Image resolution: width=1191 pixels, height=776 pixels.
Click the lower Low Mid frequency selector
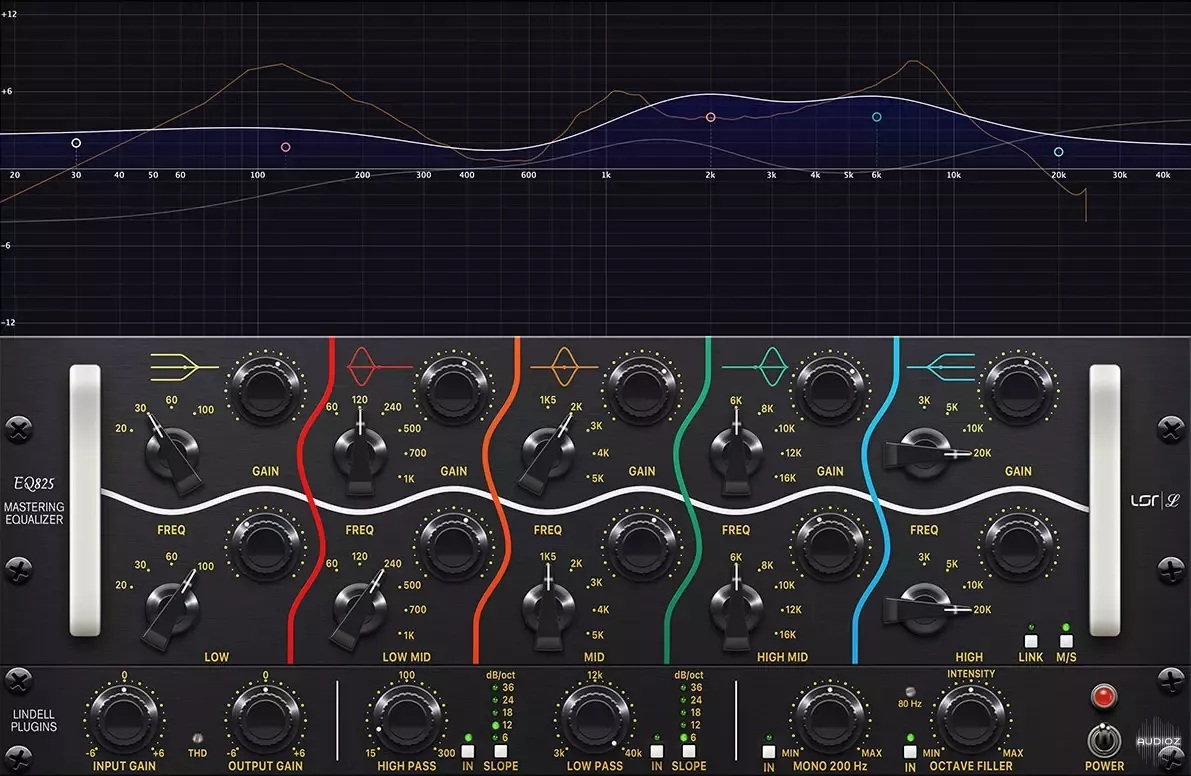pyautogui.click(x=360, y=609)
